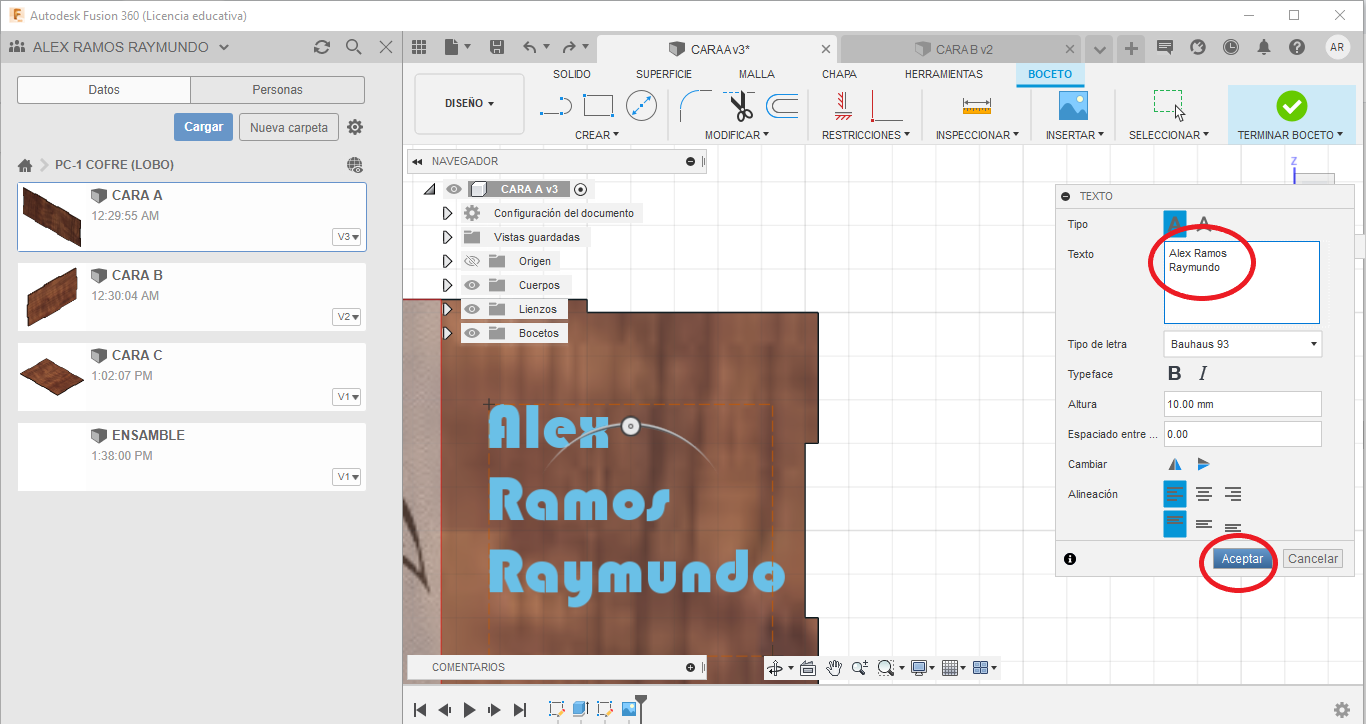Switch to the Personas tab

tap(277, 90)
